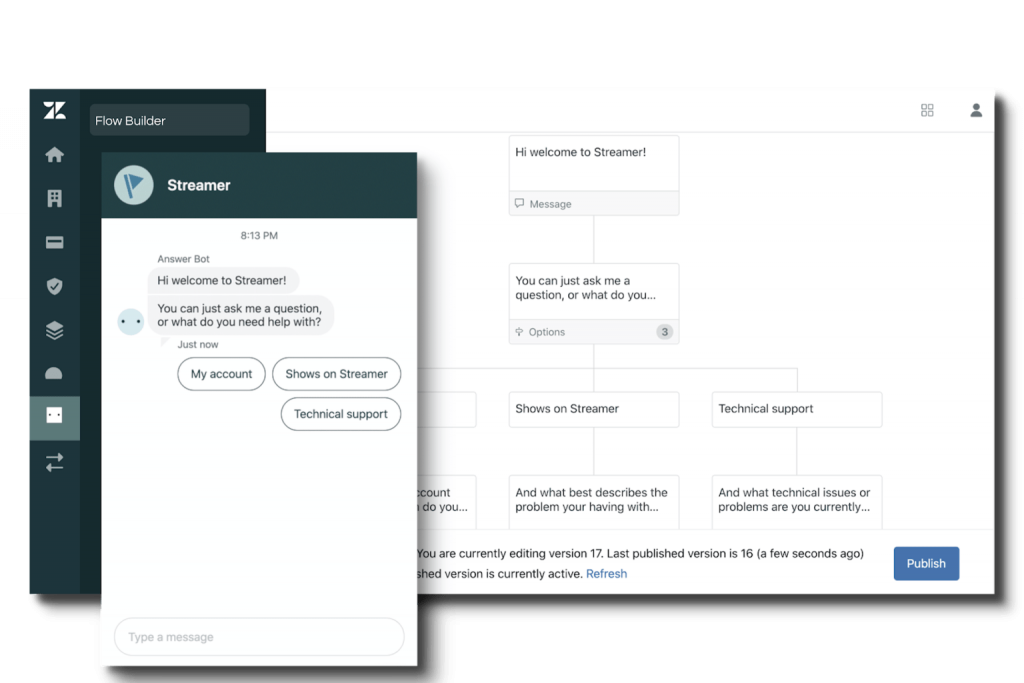Image resolution: width=1024 pixels, height=683 pixels.
Task: Open the stacked layers icon
Action: (55, 330)
